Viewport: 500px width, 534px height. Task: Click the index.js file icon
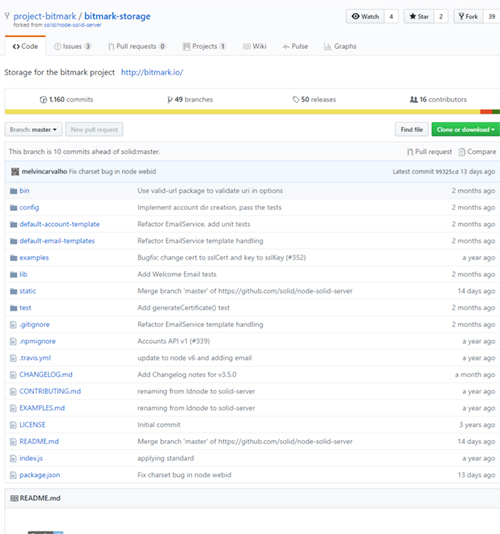(x=13, y=458)
